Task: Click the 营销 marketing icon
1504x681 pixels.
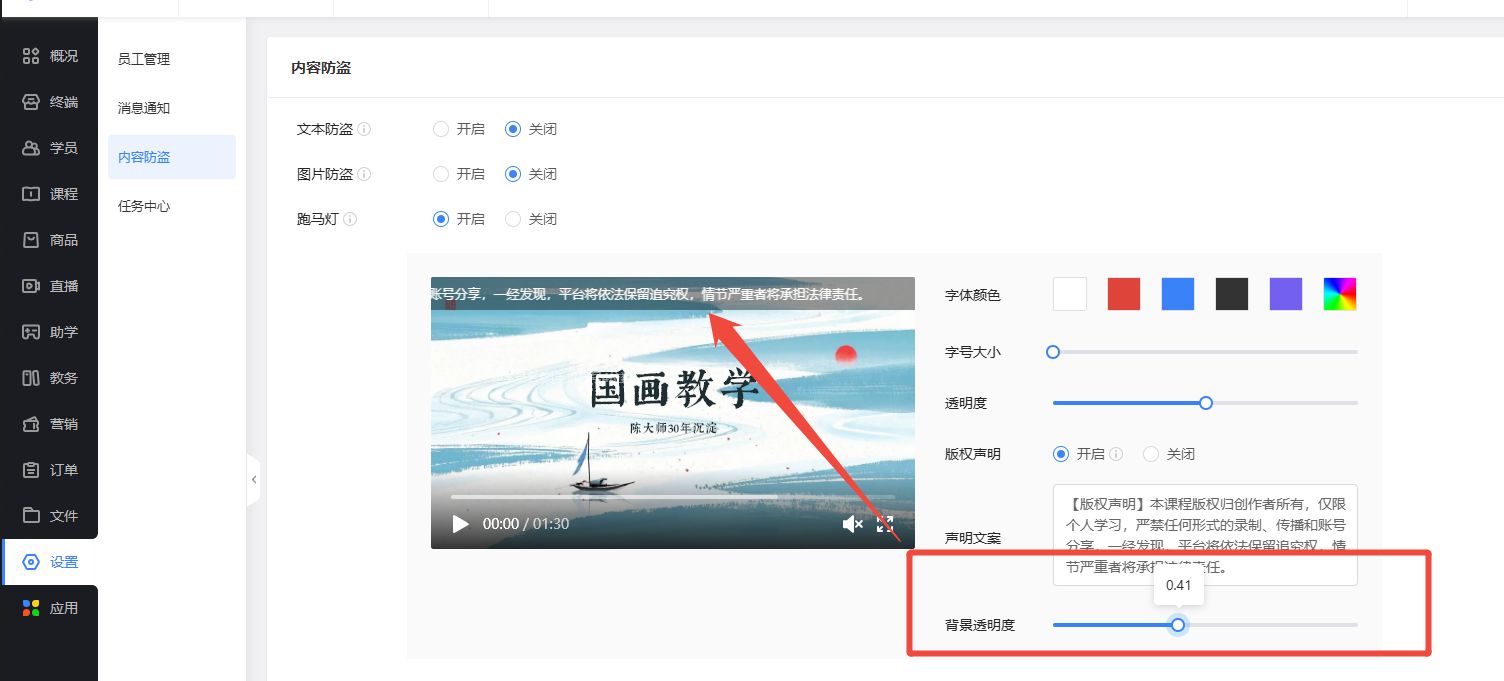Action: 31,424
